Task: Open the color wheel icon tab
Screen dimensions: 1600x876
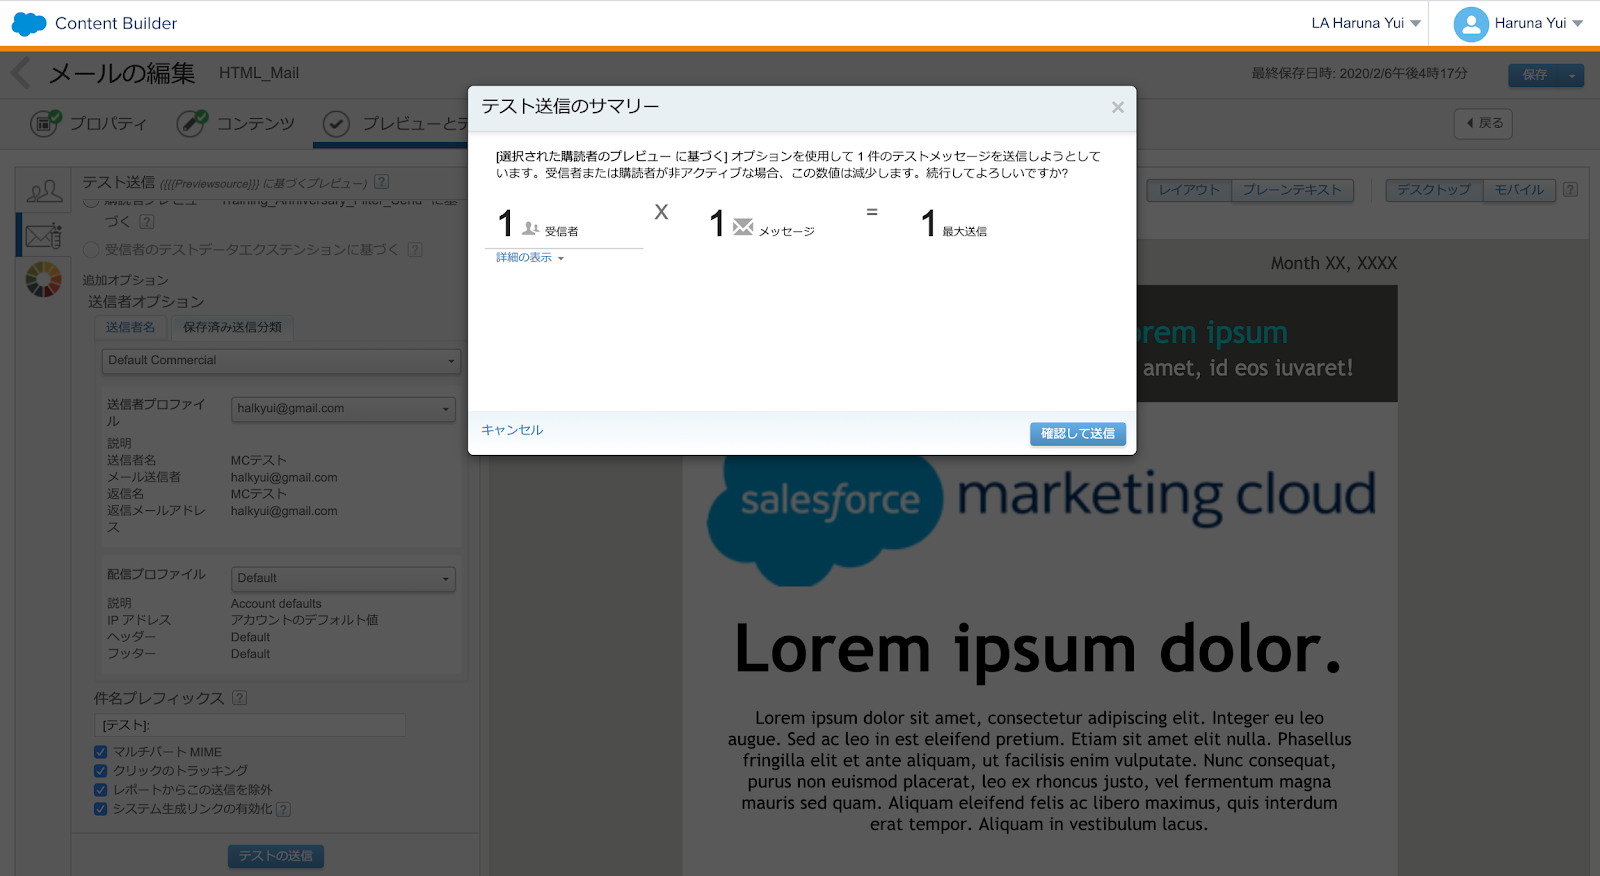Action: (43, 280)
